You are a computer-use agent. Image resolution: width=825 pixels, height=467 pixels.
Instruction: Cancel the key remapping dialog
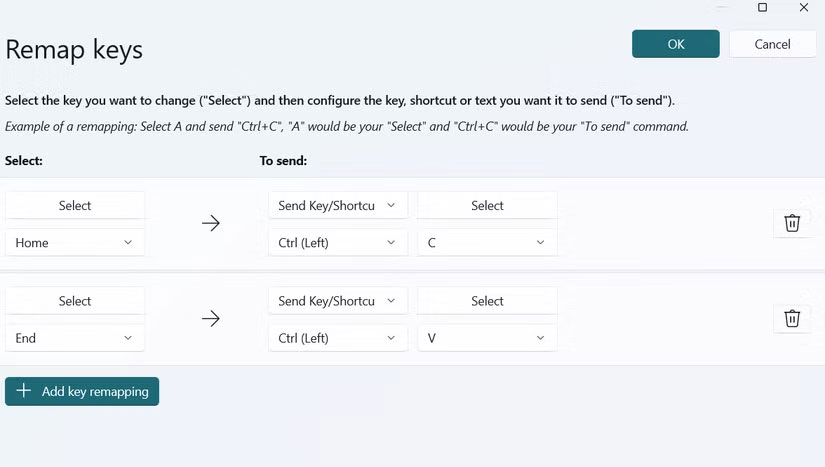772,44
